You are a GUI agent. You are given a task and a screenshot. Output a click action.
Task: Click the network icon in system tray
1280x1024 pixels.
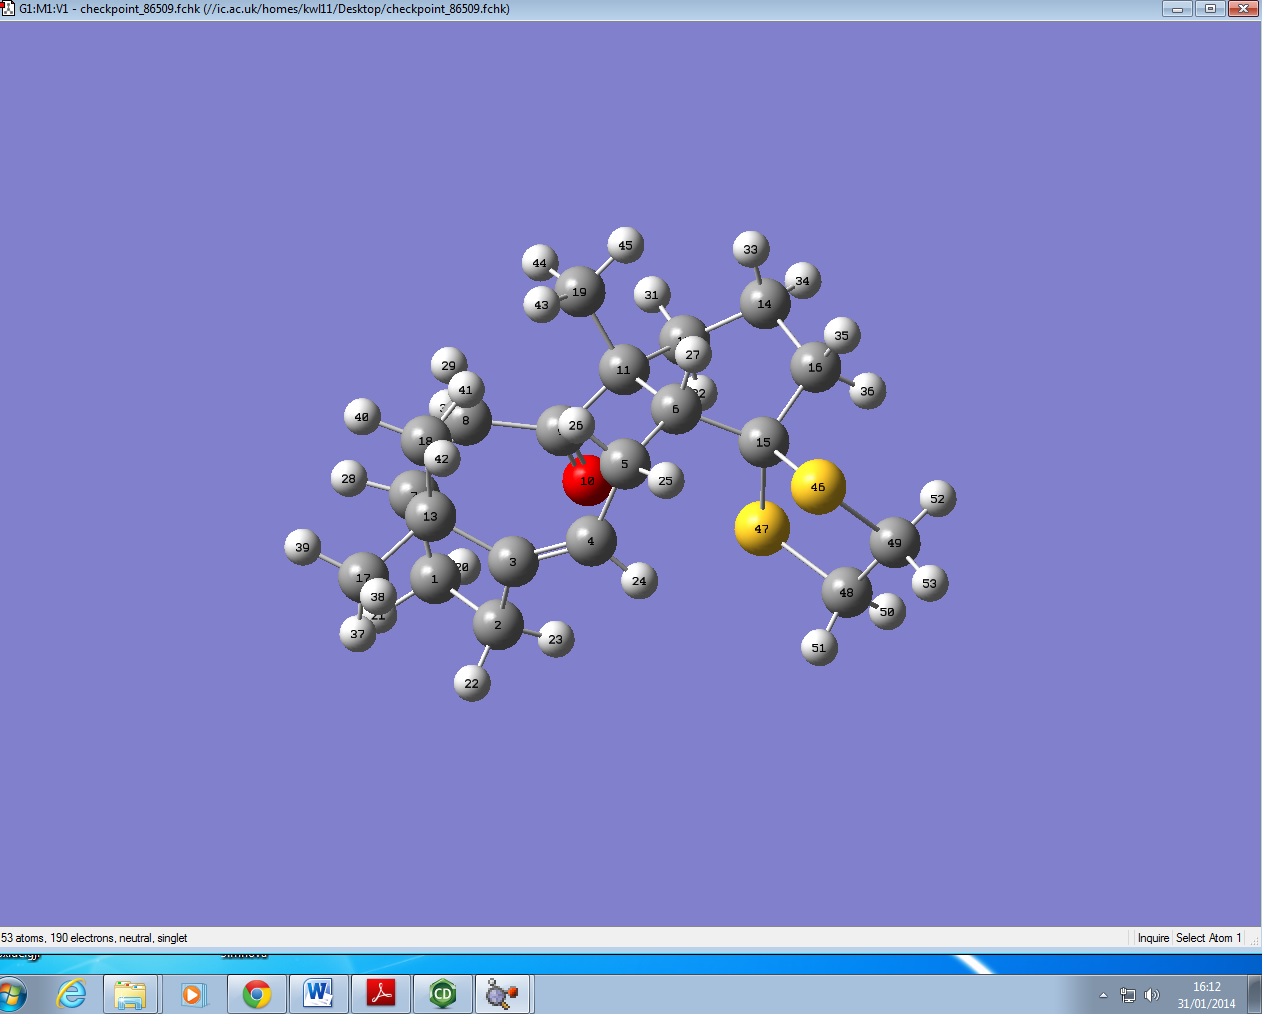click(x=1128, y=995)
